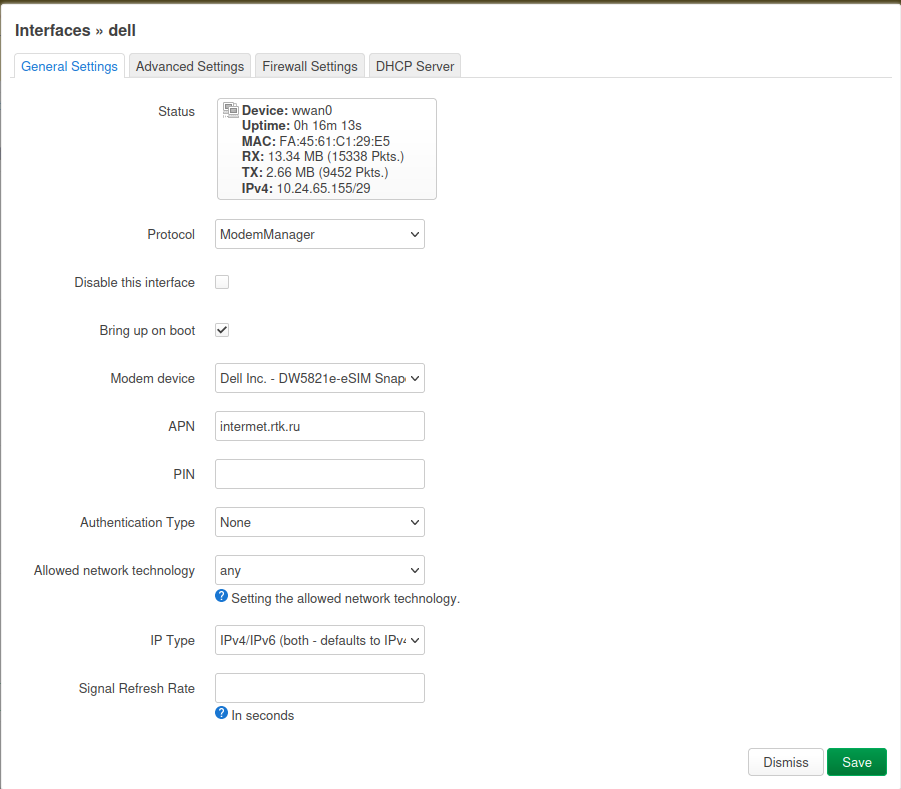Open the IP Type dropdown

tap(319, 640)
